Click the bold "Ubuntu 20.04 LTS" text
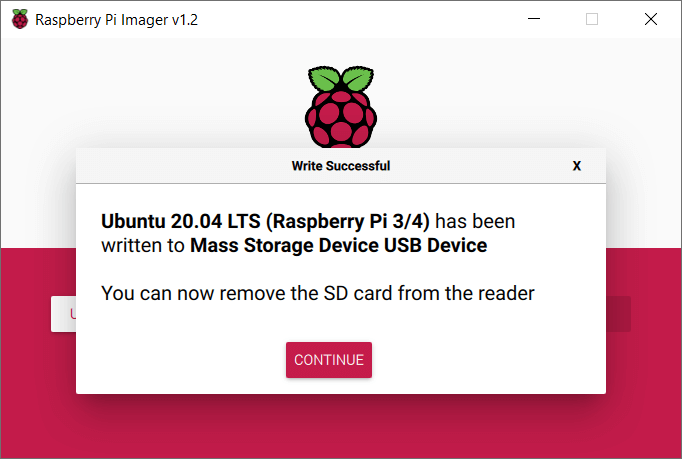This screenshot has width=682, height=459. (x=181, y=221)
